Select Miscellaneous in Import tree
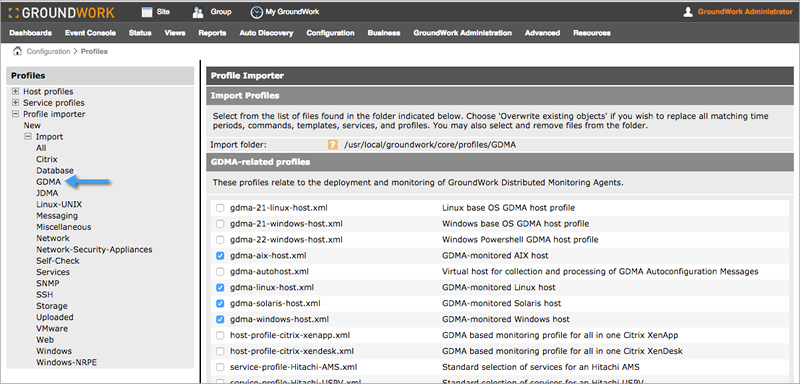 [64, 227]
